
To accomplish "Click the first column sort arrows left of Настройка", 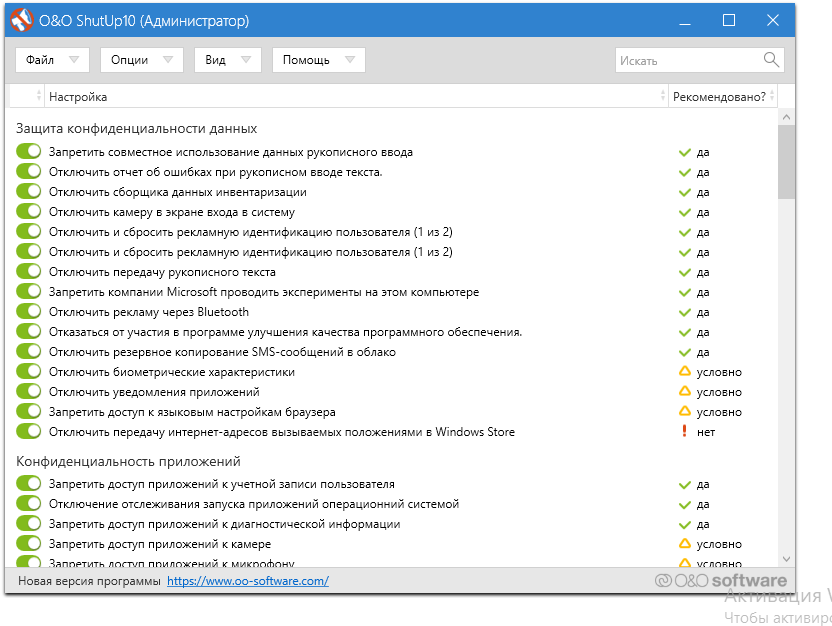I will [39, 96].
